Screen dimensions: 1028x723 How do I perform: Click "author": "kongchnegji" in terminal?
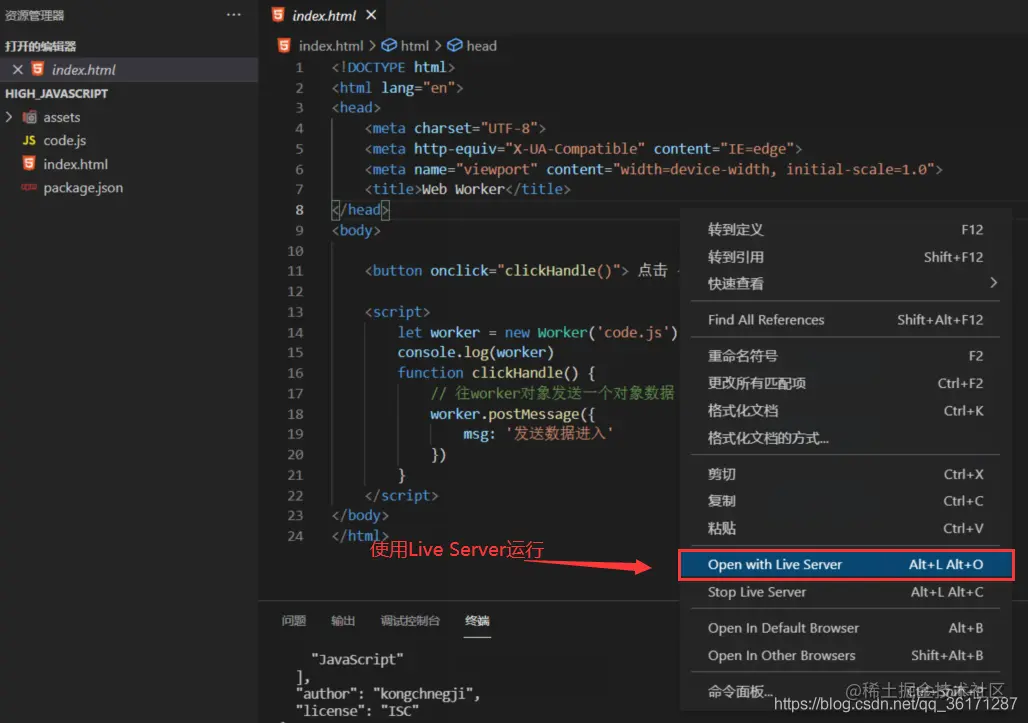(387, 694)
